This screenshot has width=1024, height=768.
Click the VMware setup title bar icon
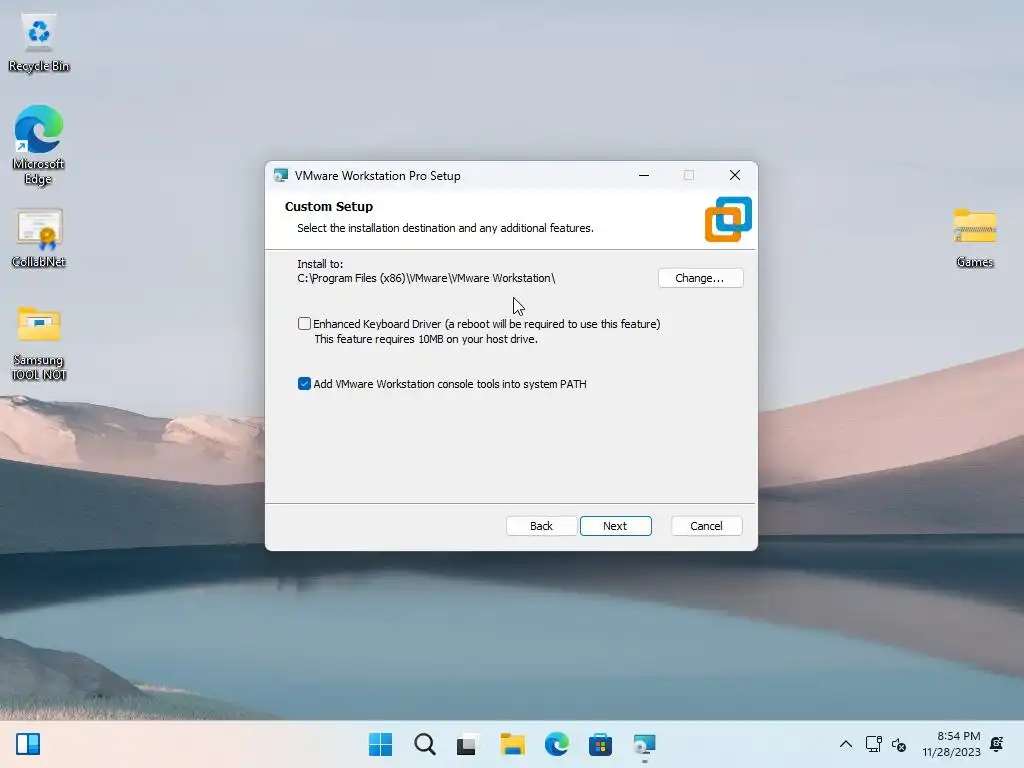(281, 176)
